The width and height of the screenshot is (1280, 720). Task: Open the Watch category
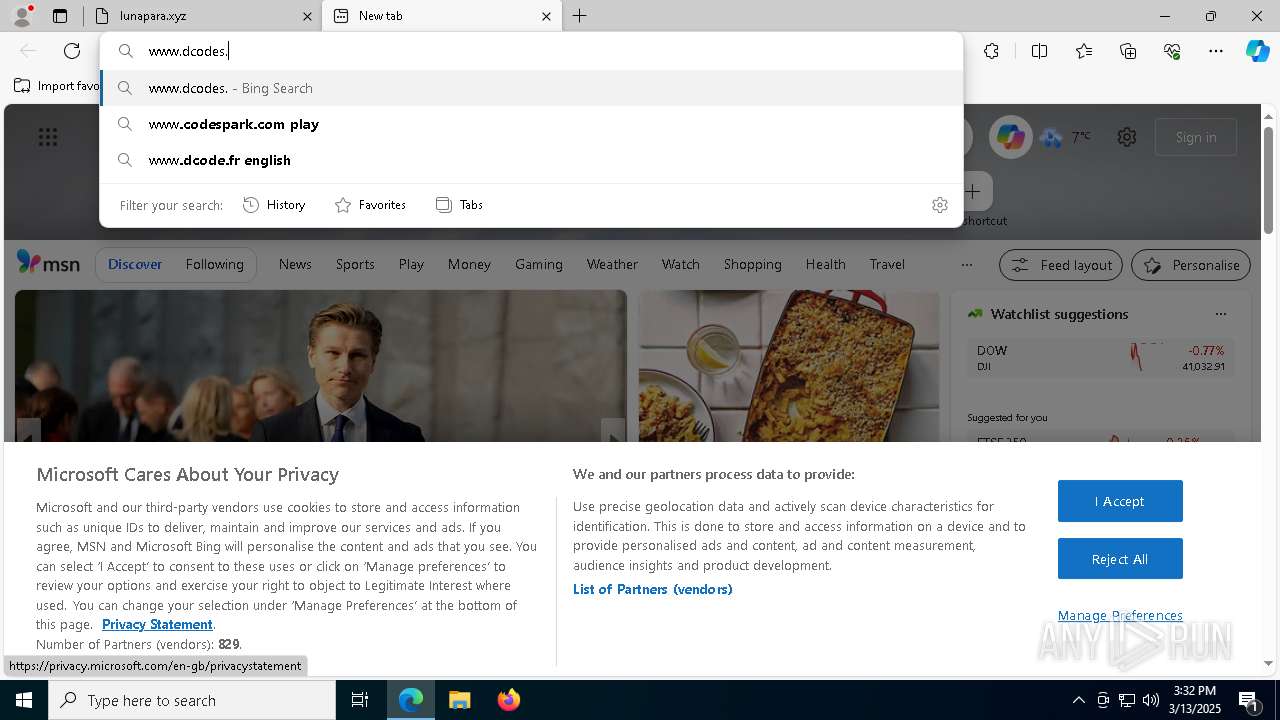681,264
